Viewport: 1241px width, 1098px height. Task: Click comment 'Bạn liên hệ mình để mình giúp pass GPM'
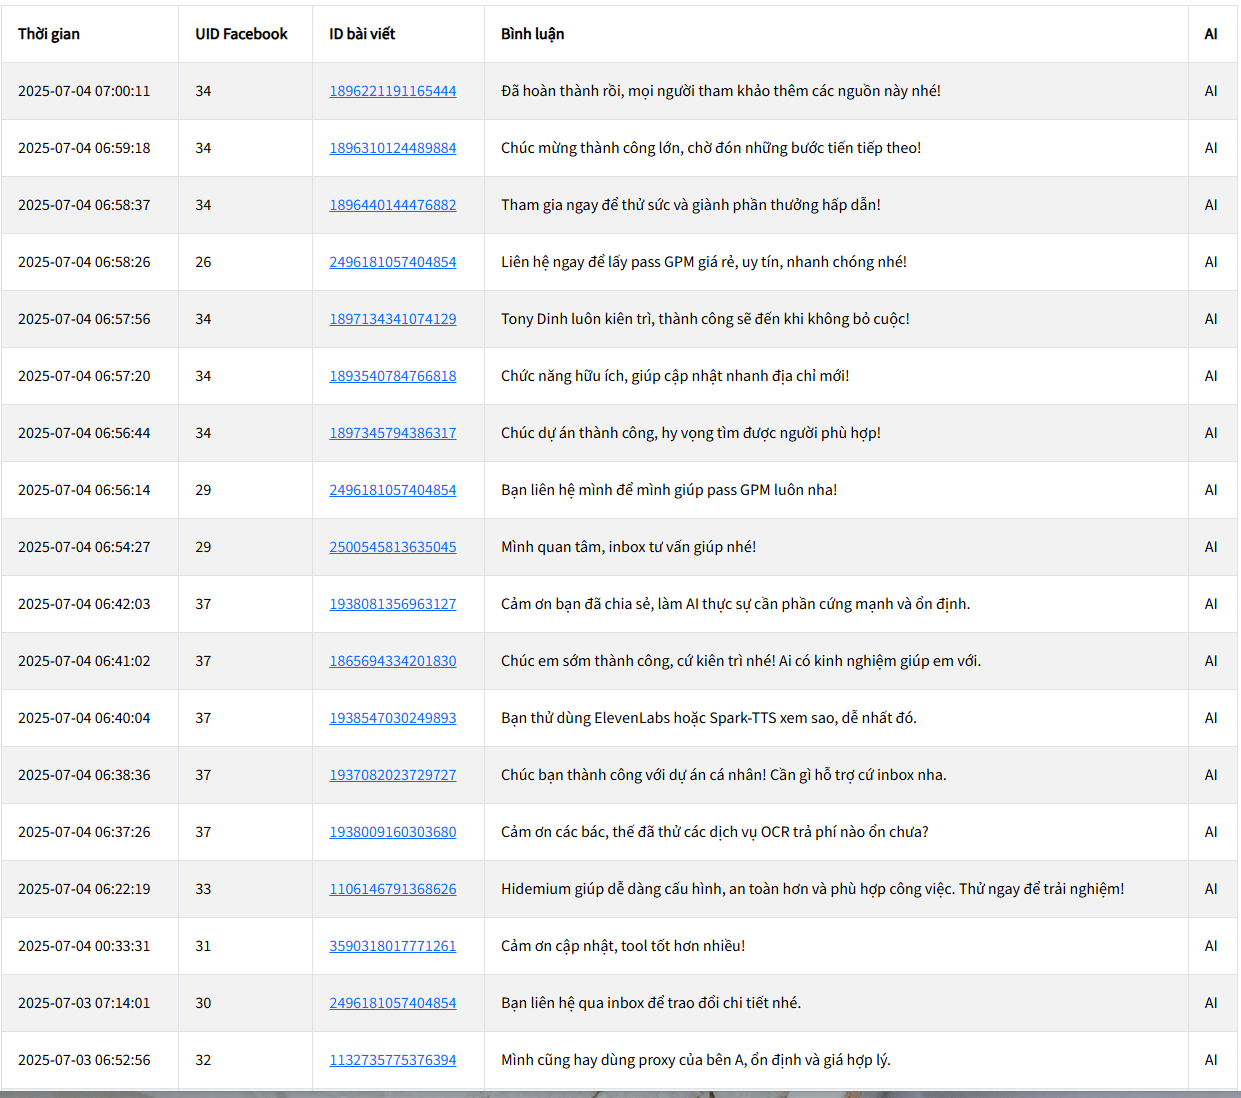point(669,490)
